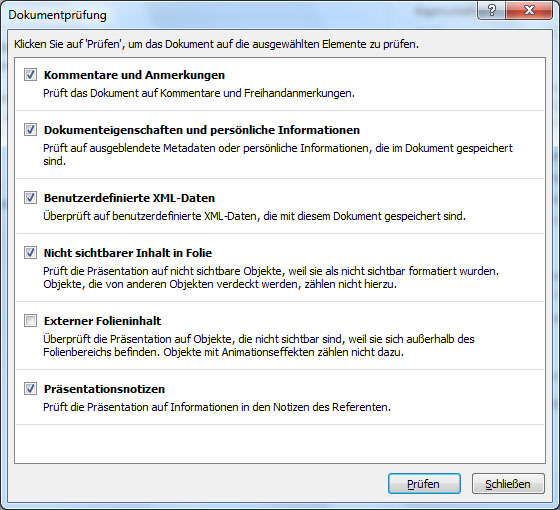
Task: Uncheck Nicht sichtbarer Inhalt in Folie checkbox
Action: [30, 252]
